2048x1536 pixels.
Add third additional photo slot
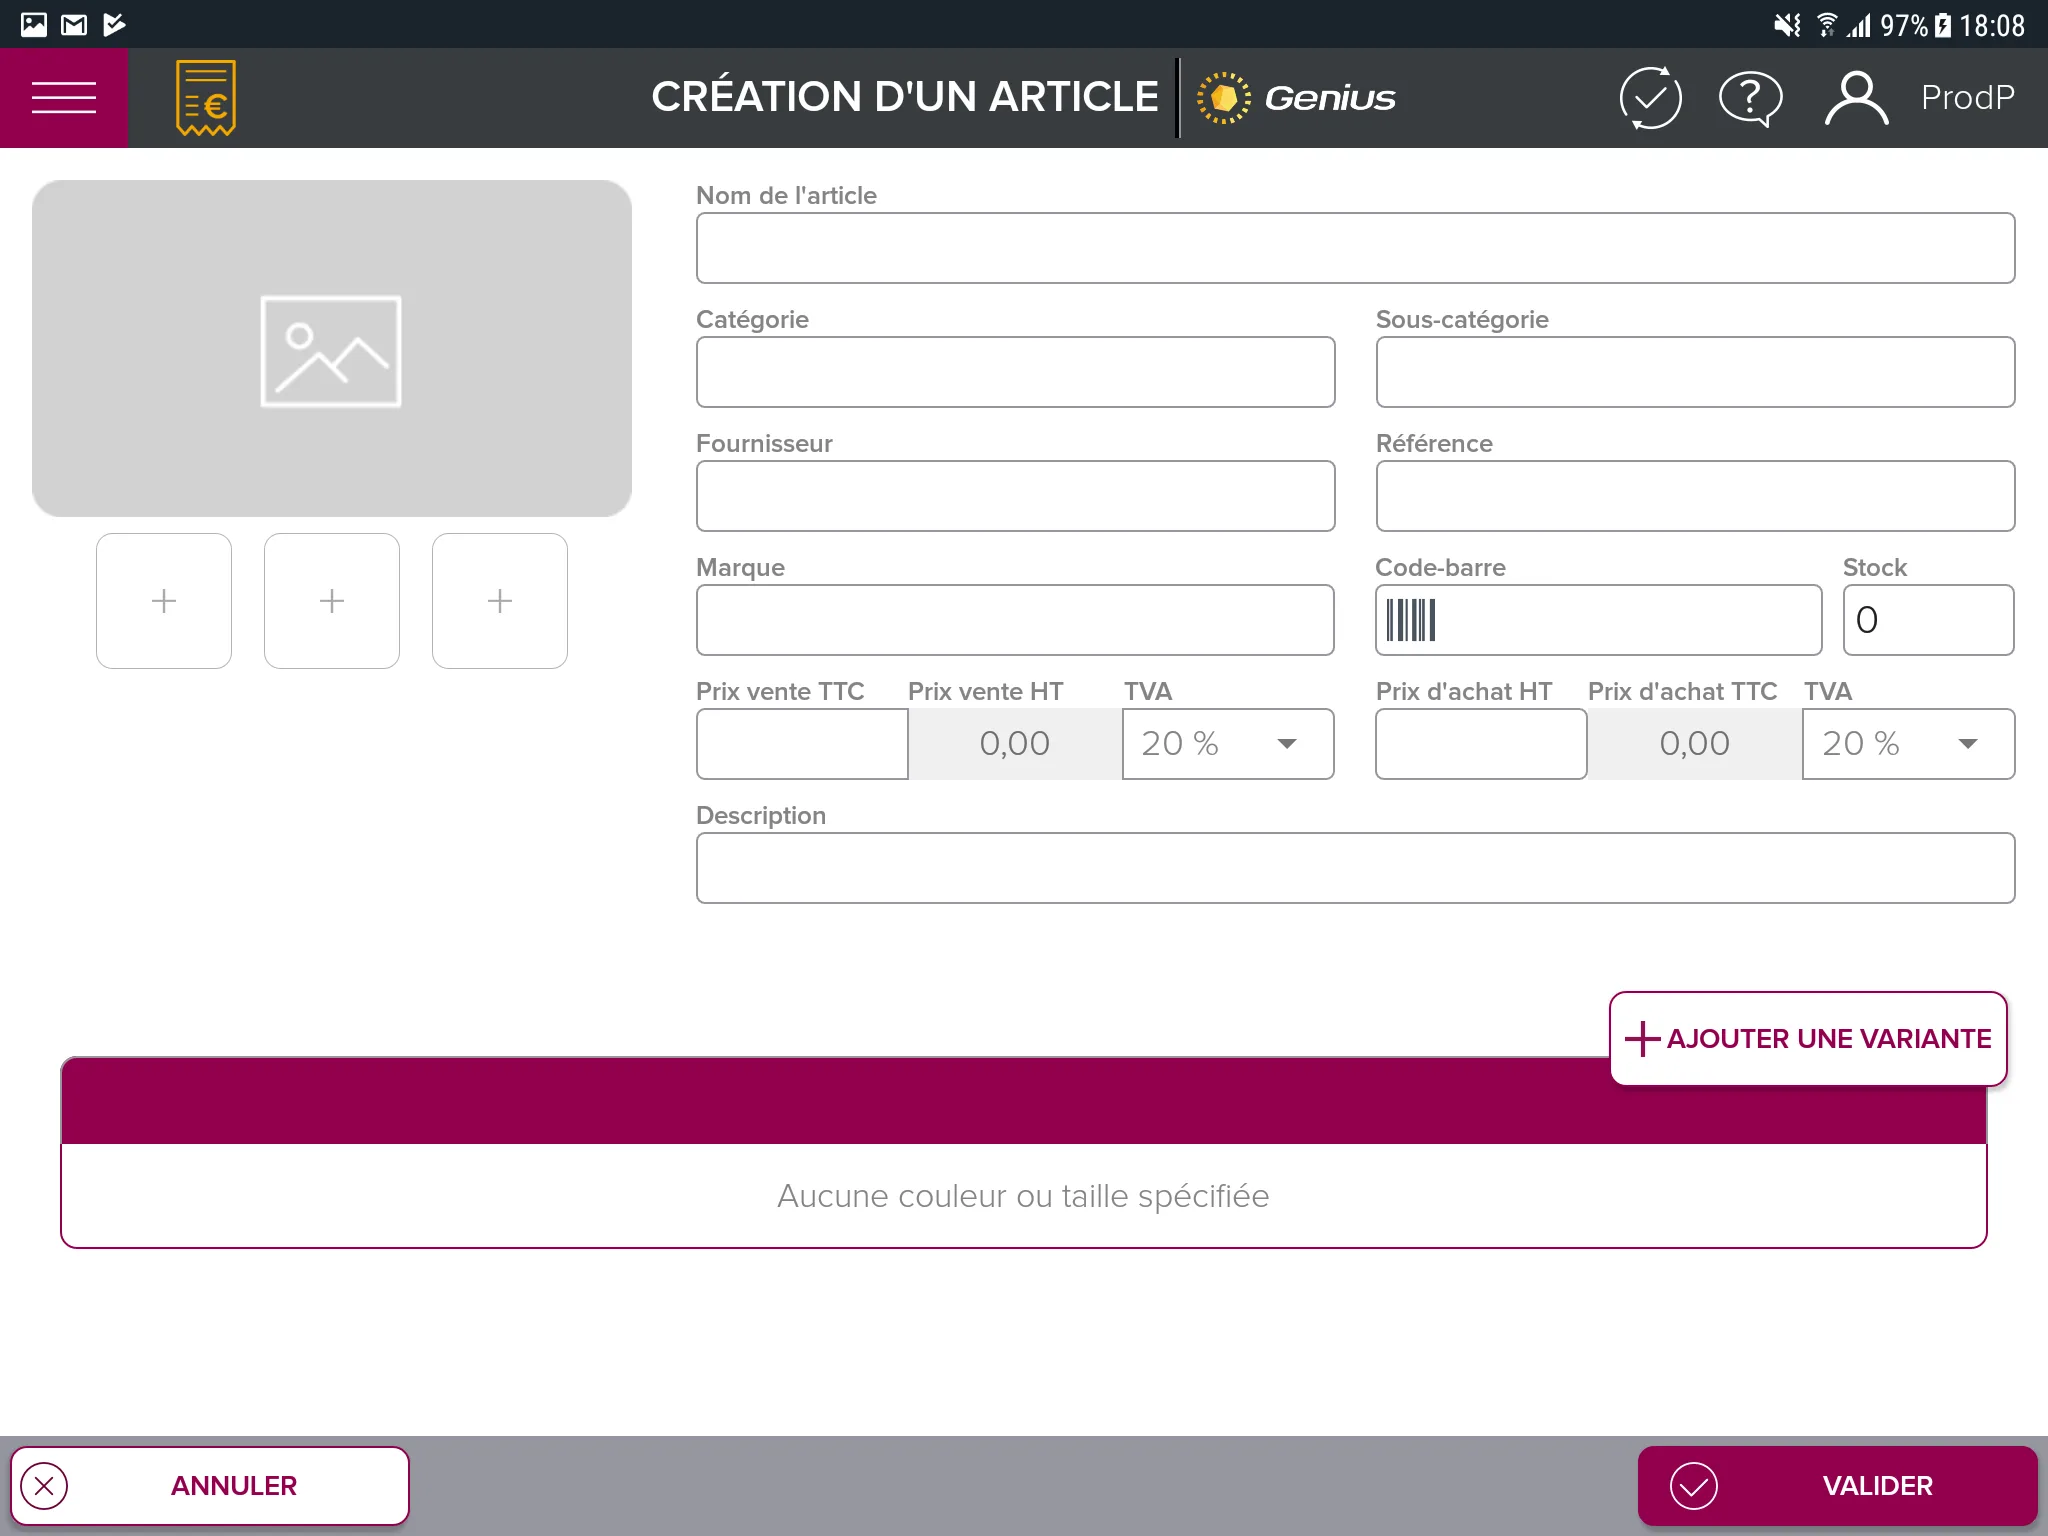[x=500, y=601]
